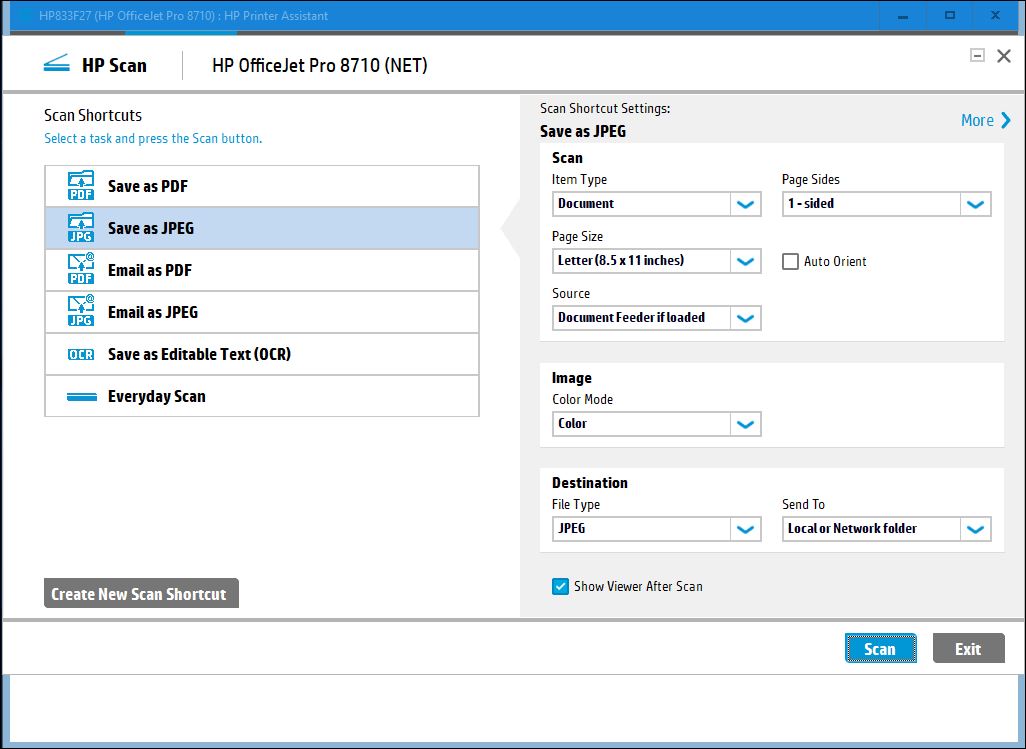Open the Page Size dropdown

(x=745, y=261)
